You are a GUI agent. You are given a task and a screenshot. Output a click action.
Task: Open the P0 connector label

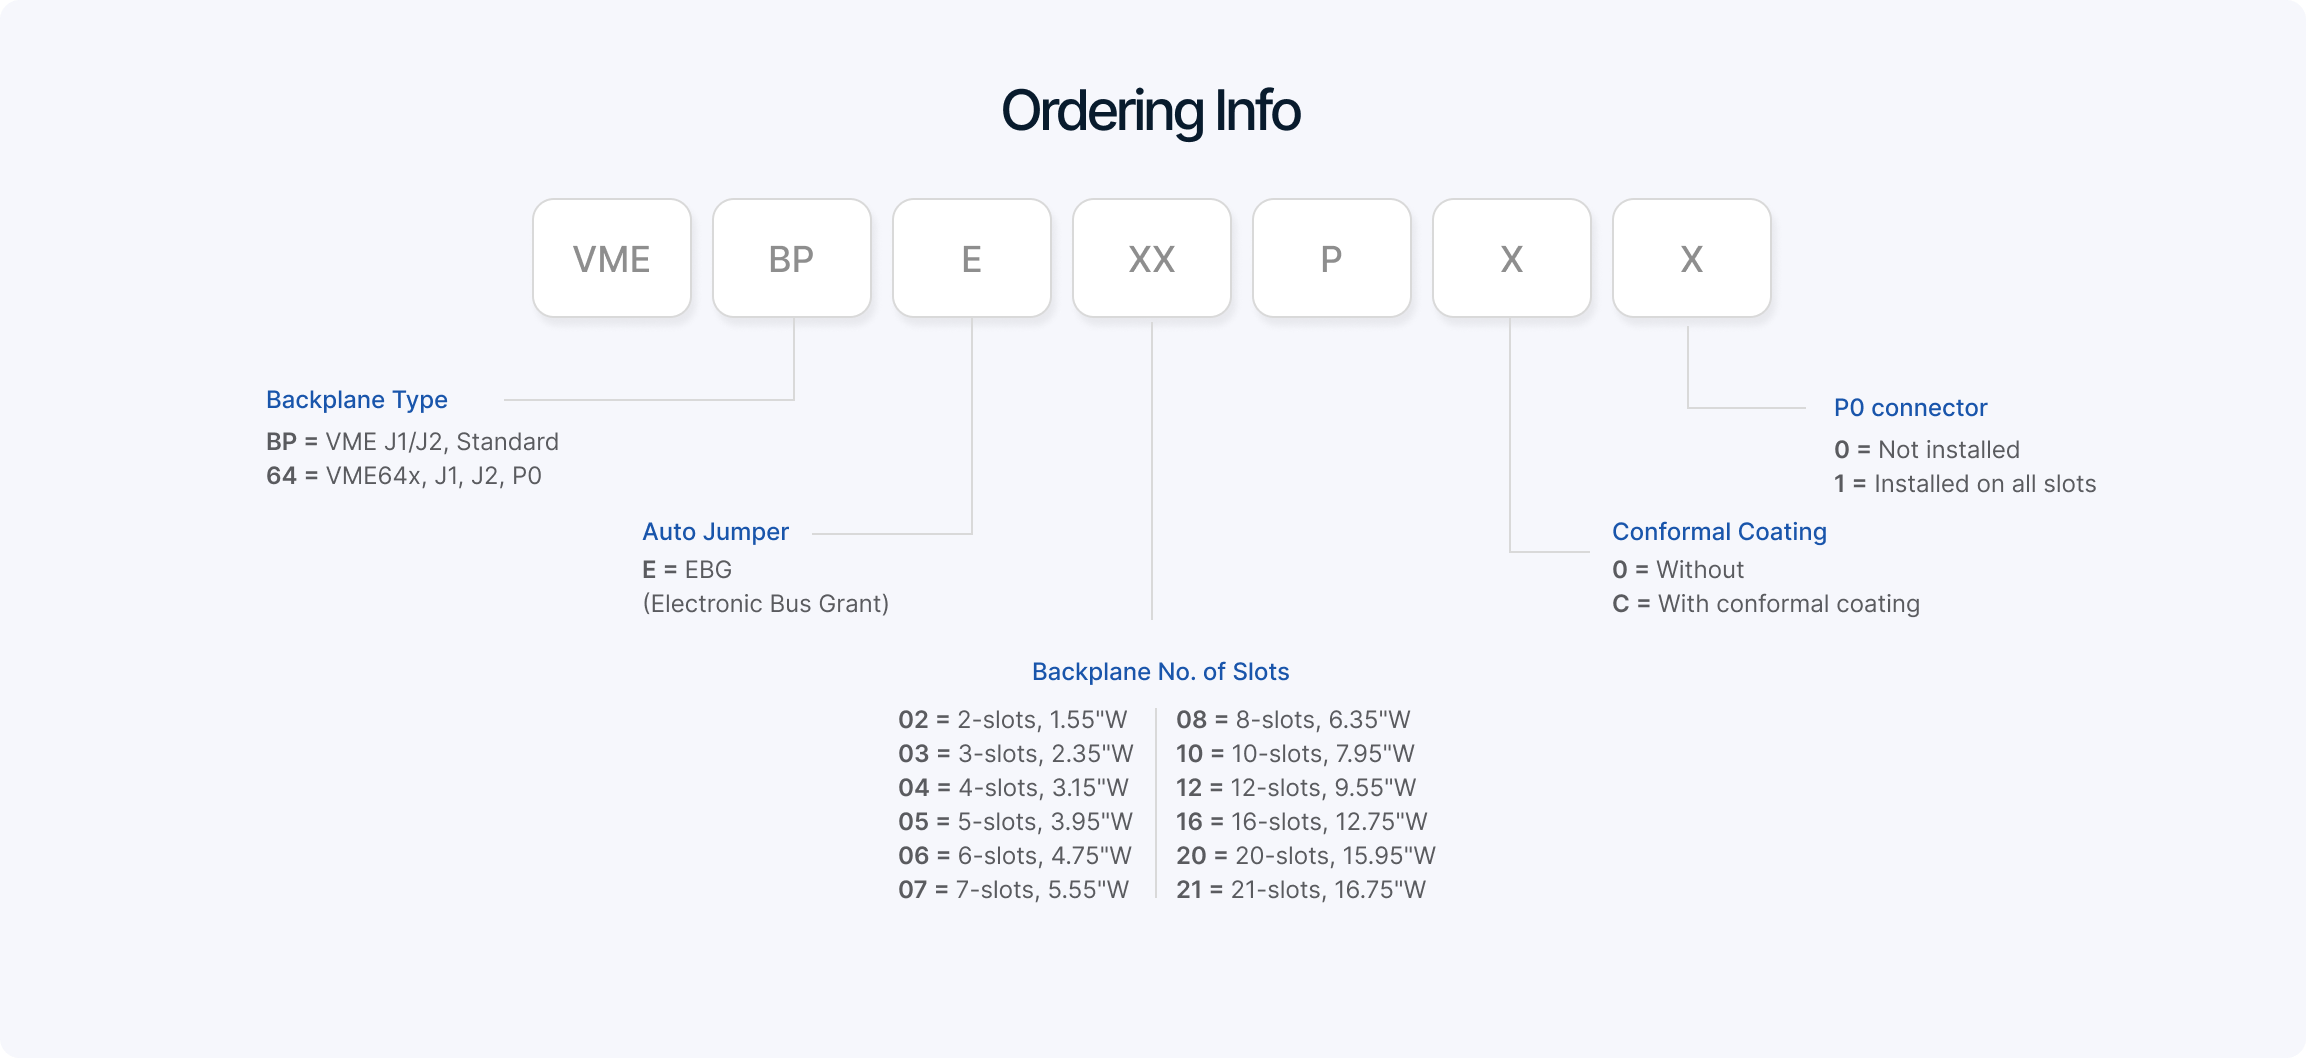[1910, 408]
